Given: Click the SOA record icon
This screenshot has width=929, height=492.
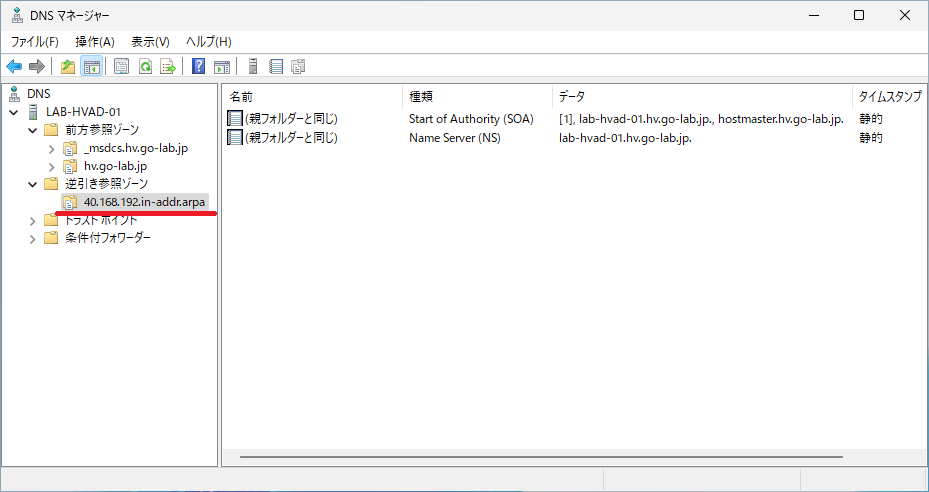Looking at the screenshot, I should [235, 119].
